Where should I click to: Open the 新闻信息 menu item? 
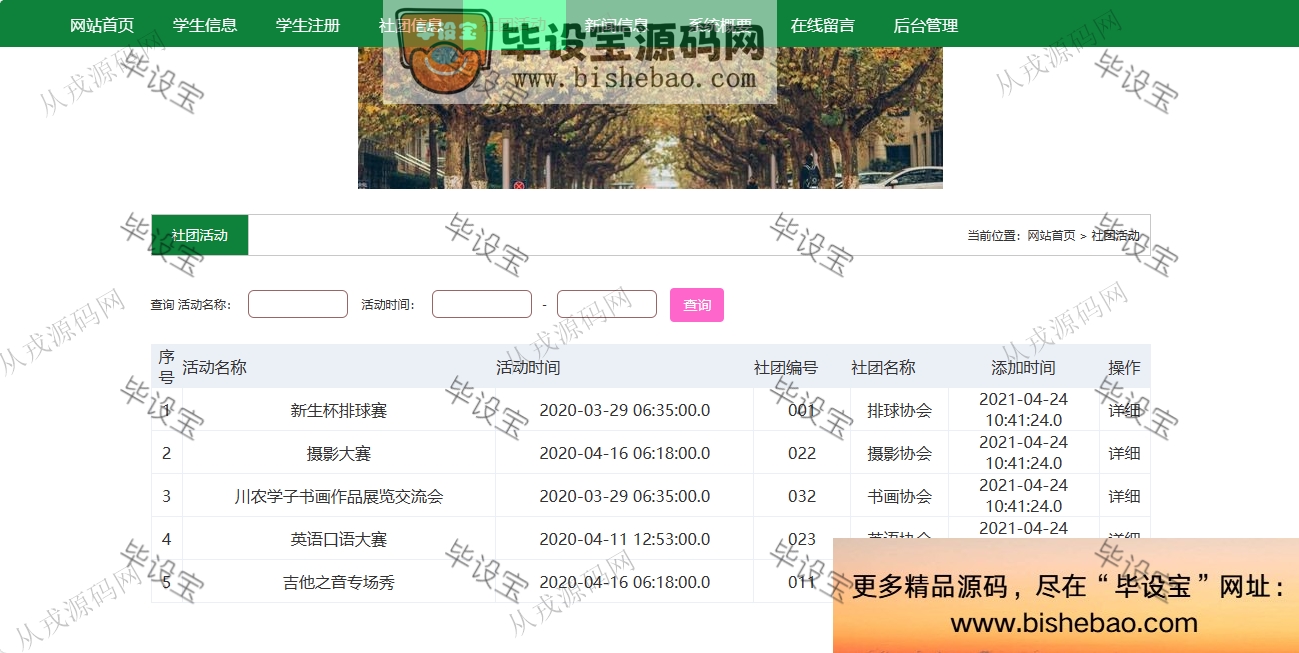[617, 25]
